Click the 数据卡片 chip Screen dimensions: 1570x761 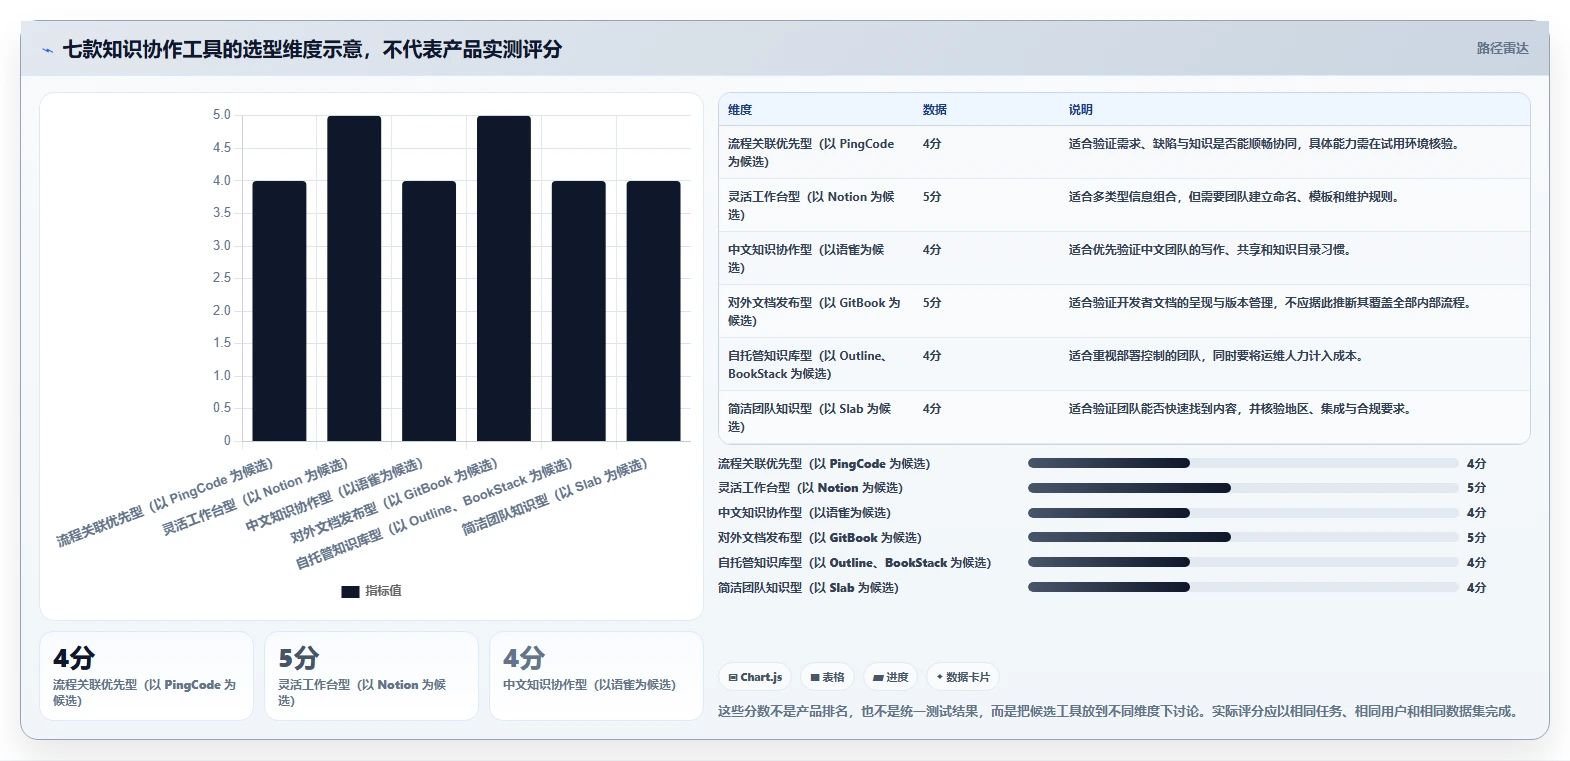pos(963,677)
